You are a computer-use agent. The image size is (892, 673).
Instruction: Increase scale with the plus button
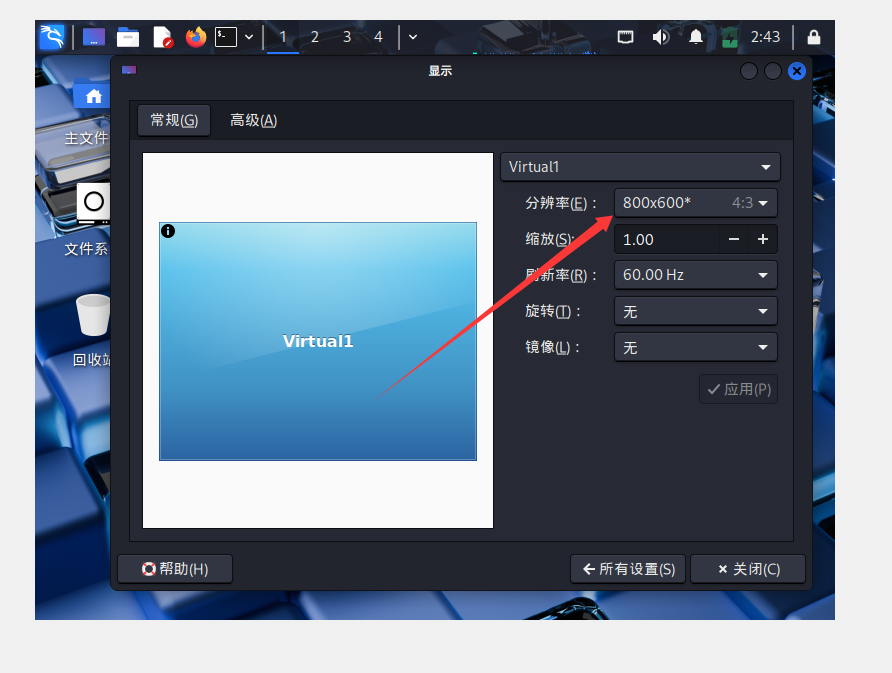coord(762,239)
